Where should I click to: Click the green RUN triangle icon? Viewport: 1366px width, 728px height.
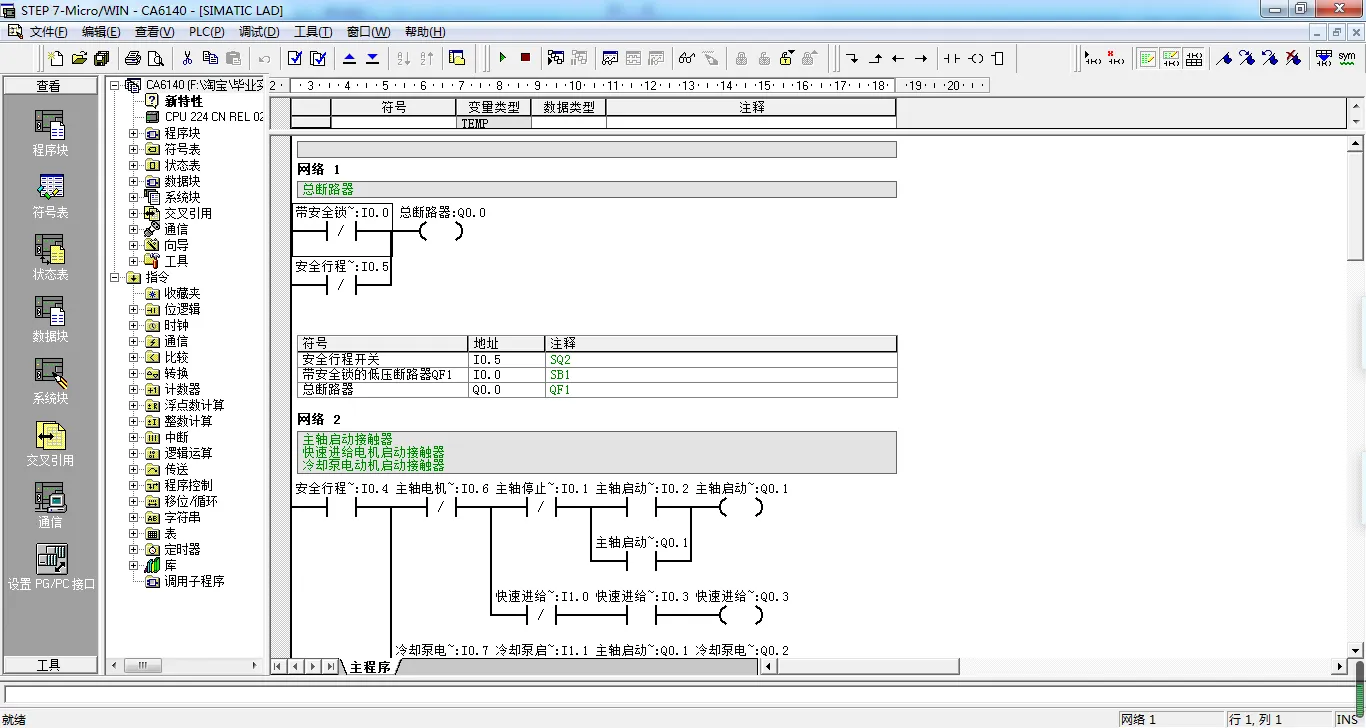click(503, 58)
